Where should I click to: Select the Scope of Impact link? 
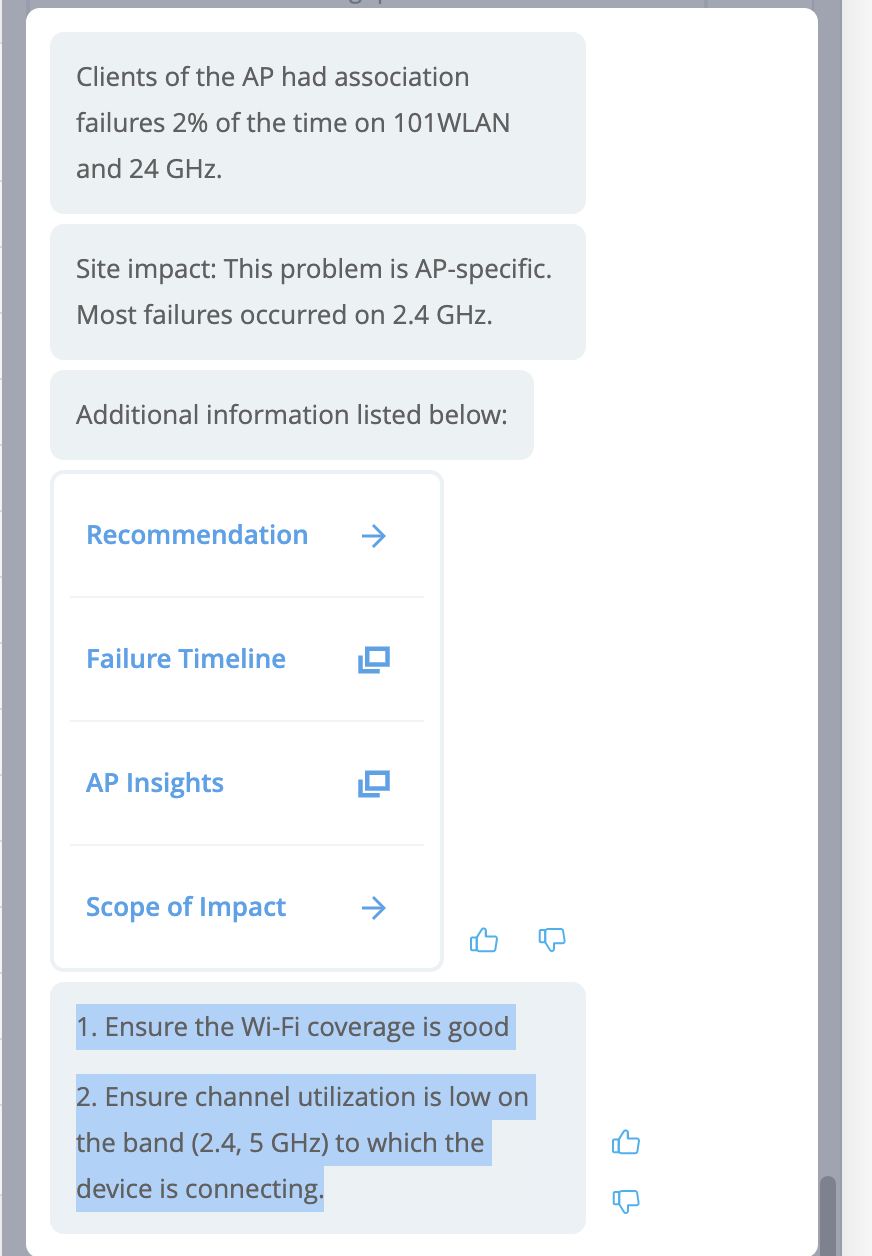point(186,907)
